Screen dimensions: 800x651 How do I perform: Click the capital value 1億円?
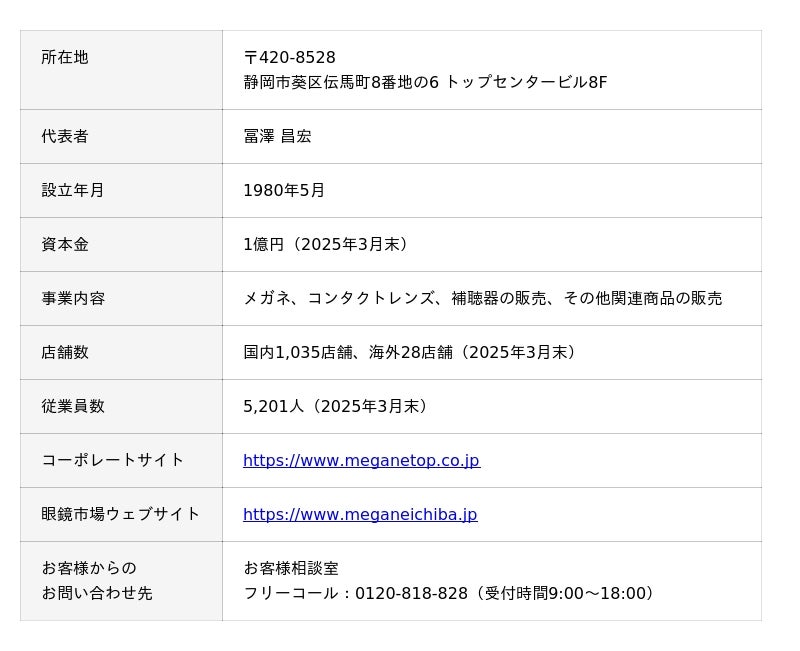click(263, 244)
